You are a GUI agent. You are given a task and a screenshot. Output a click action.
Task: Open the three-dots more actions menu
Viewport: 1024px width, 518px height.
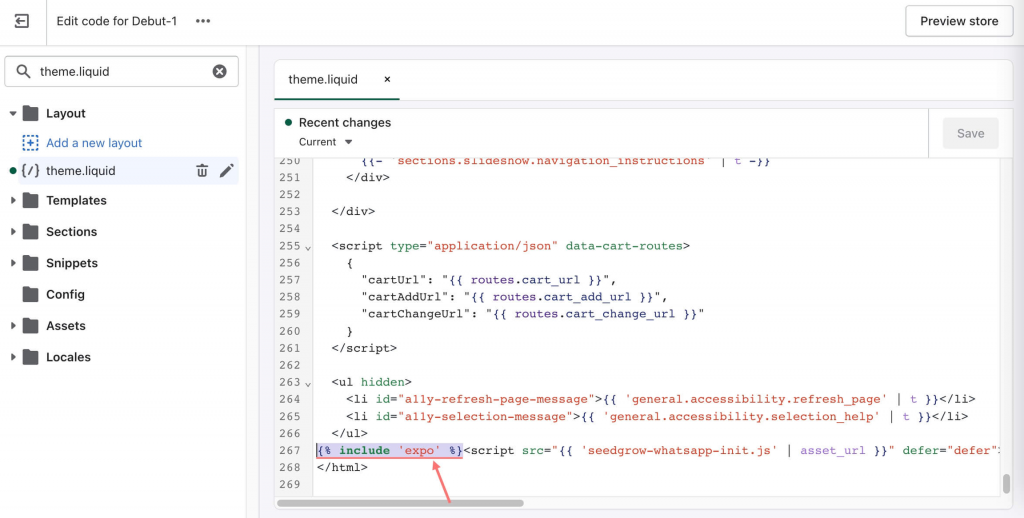[203, 21]
